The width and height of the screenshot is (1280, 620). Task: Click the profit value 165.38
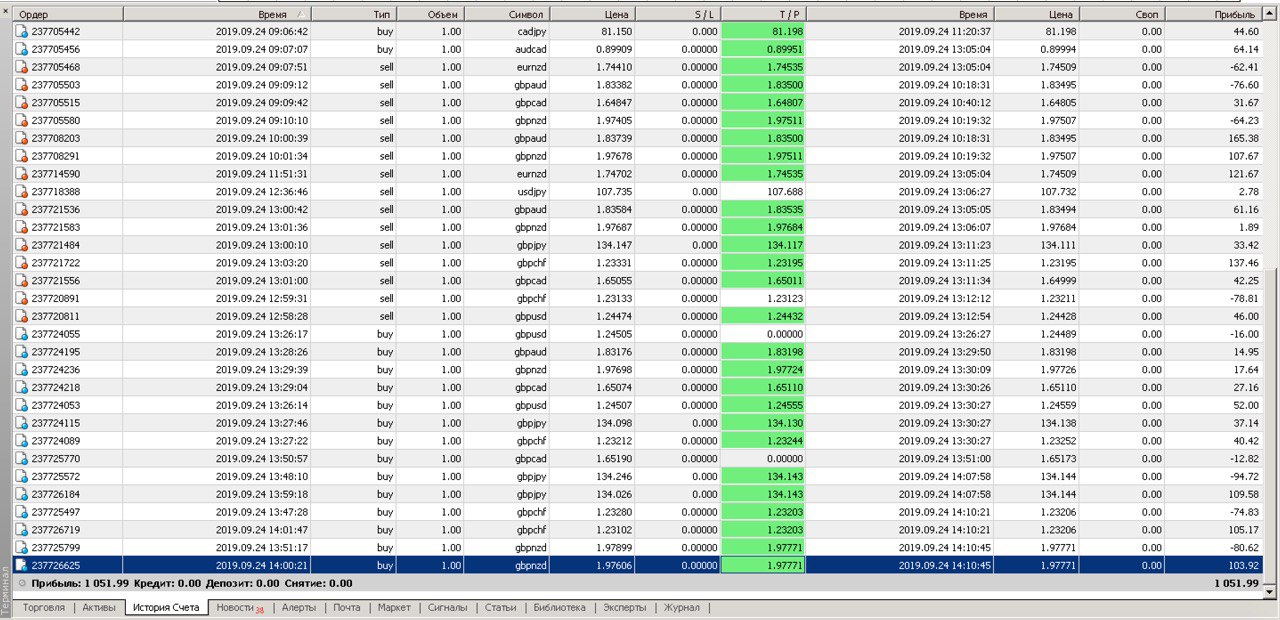1241,138
